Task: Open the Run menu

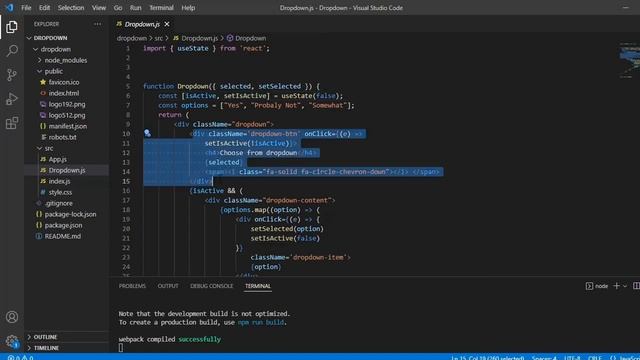Action: coord(136,8)
